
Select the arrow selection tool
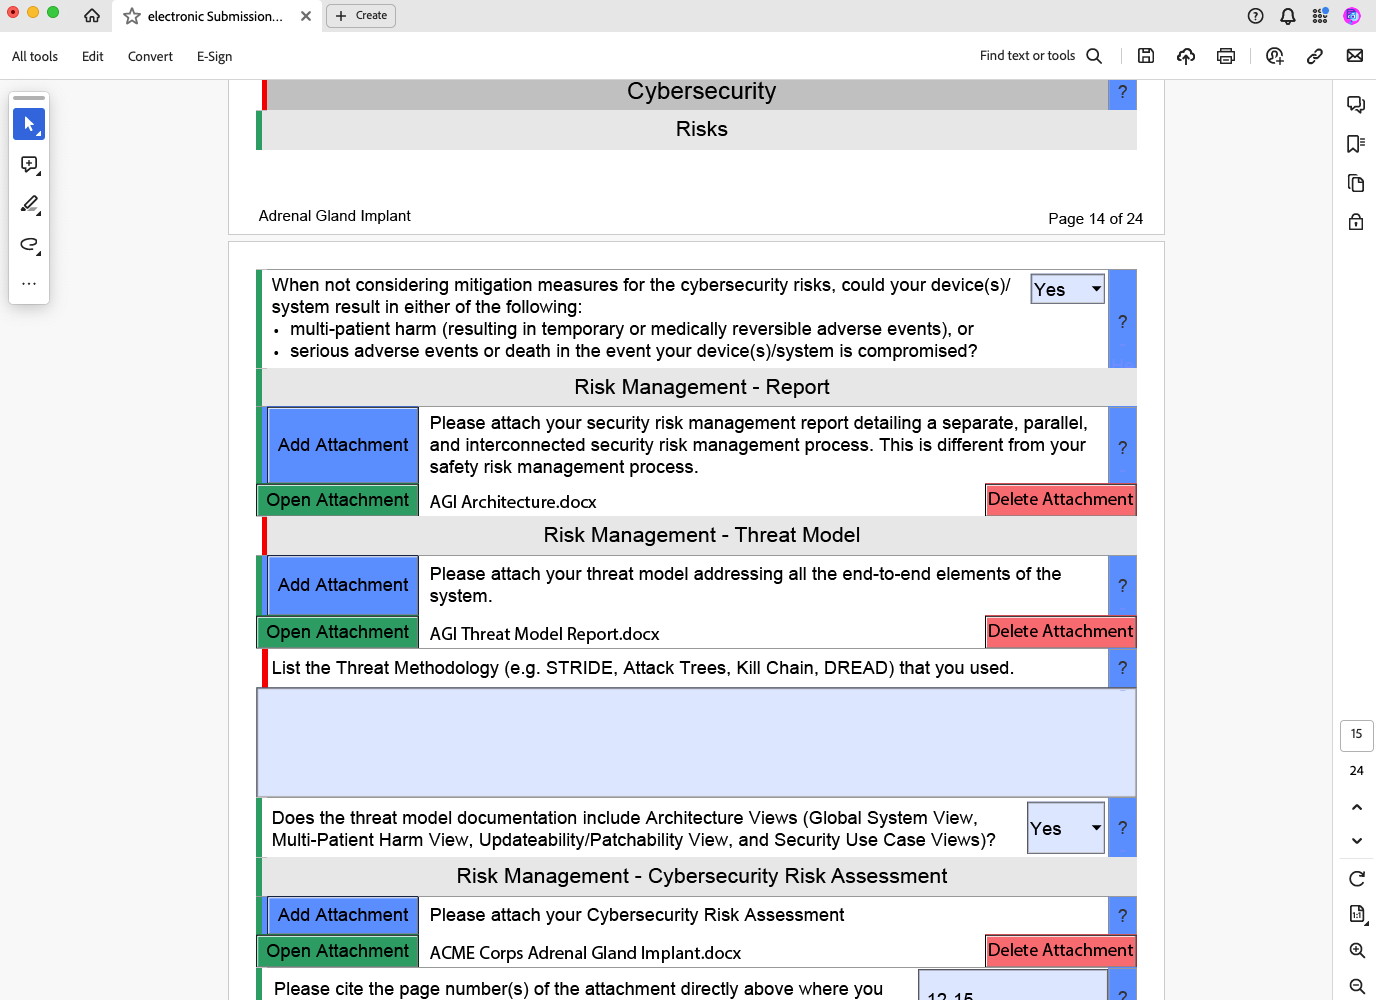click(x=28, y=124)
